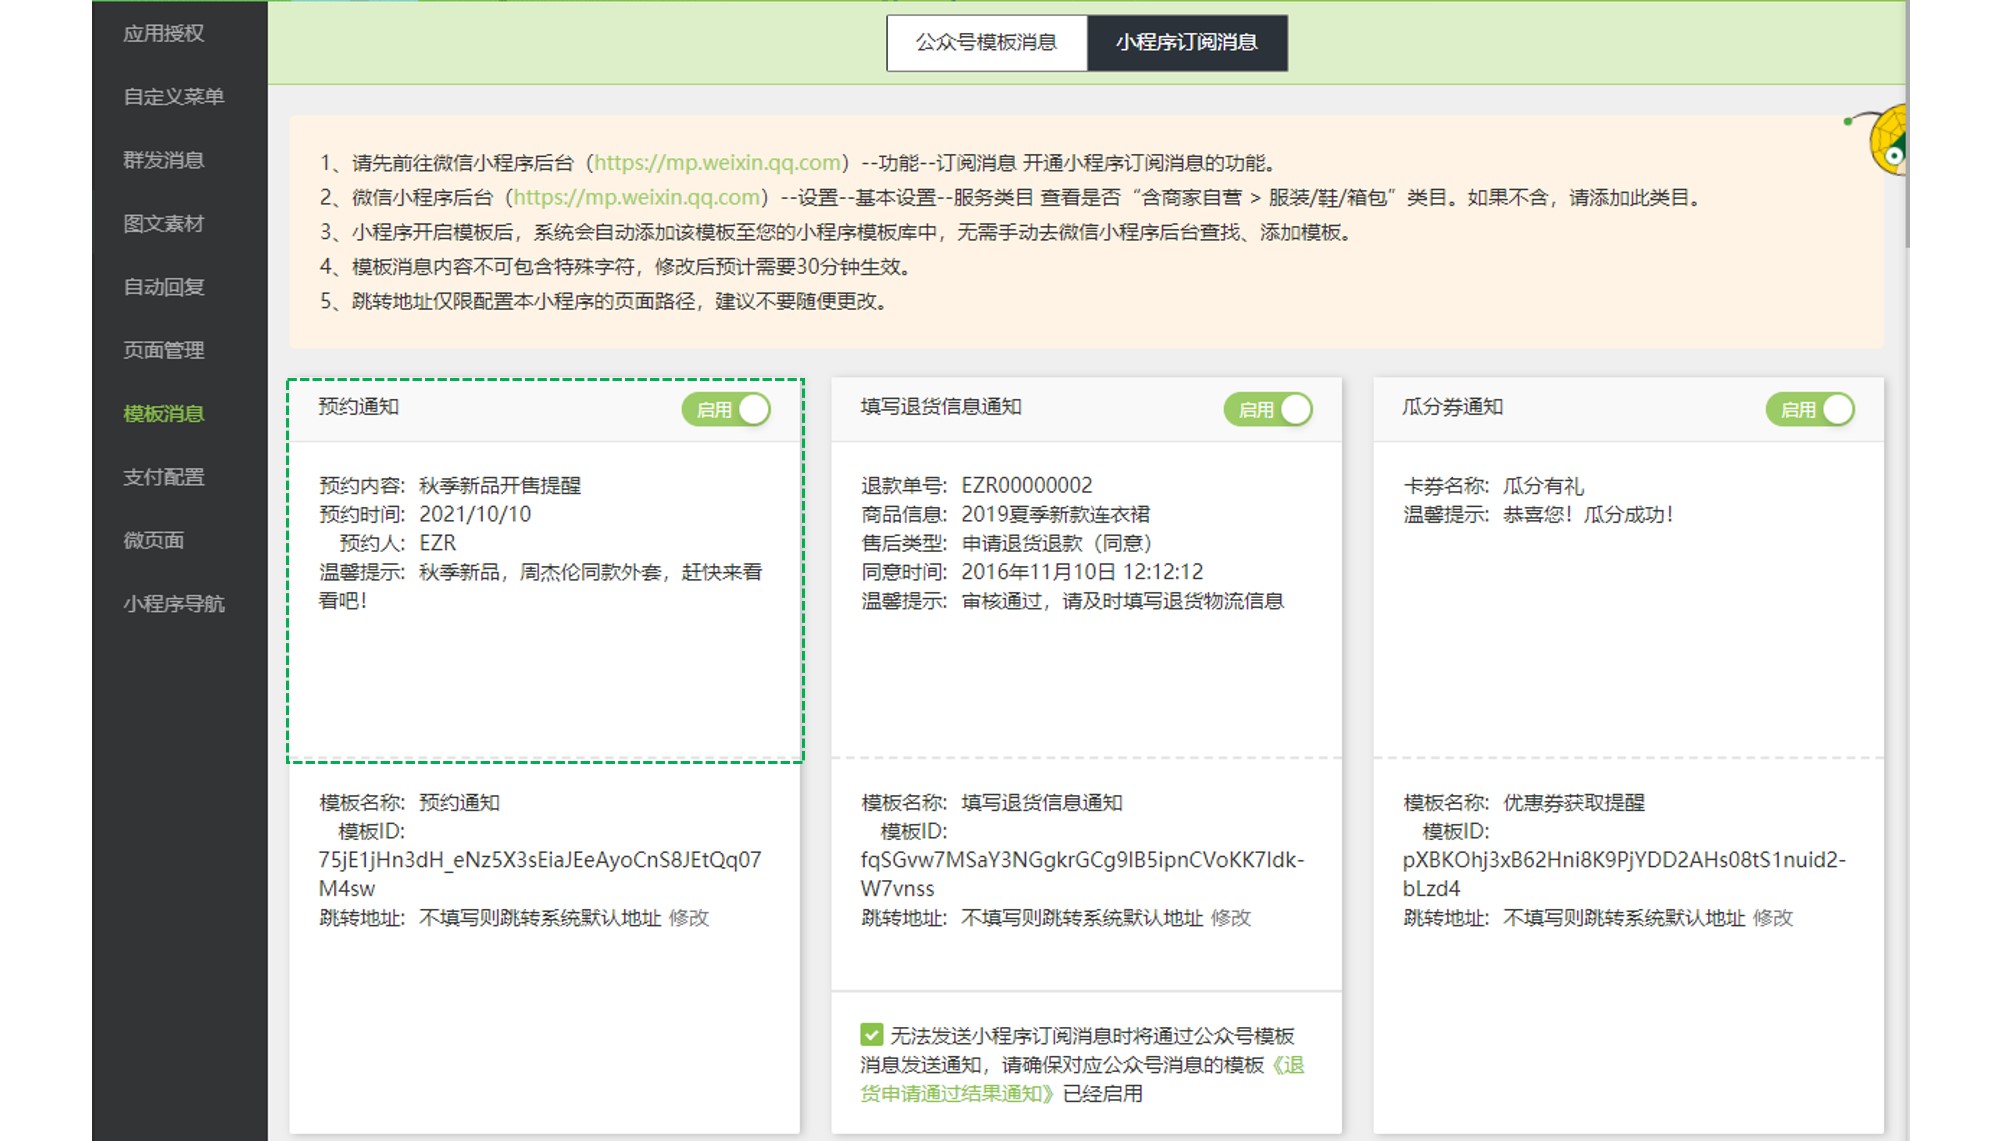Go to 页面管理 in sidebar

coord(163,350)
